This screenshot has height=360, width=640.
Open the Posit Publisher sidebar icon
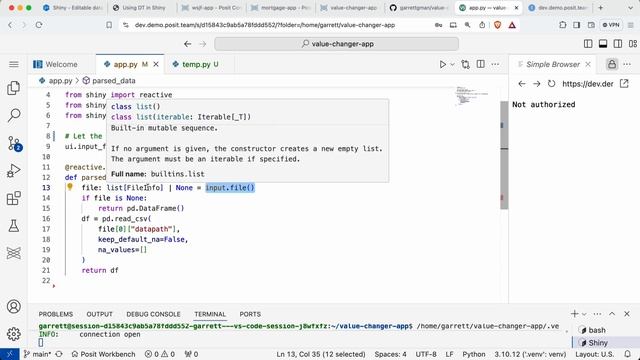(x=13, y=253)
